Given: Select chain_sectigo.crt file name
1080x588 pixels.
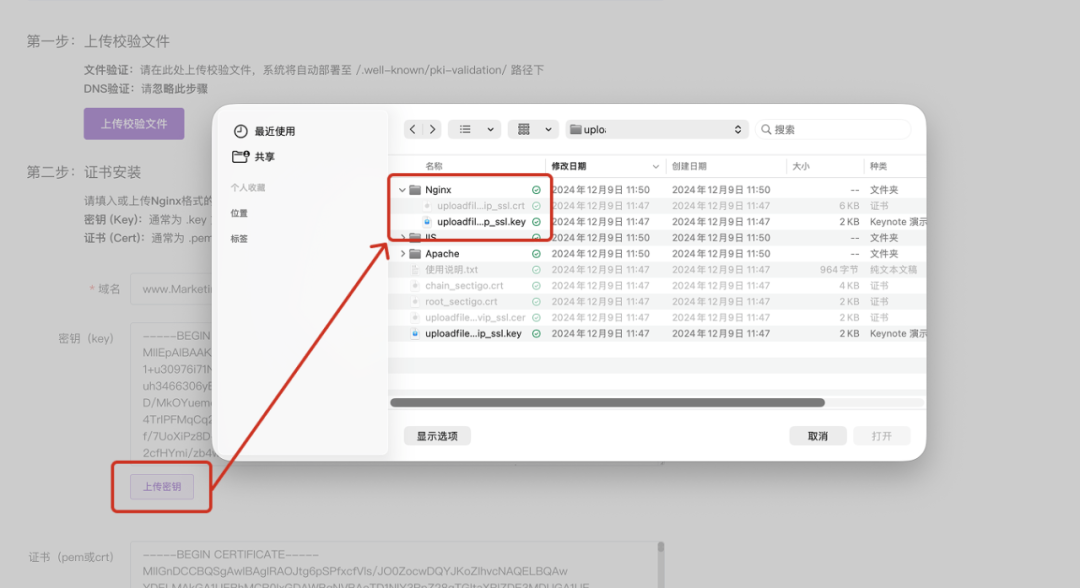Looking at the screenshot, I should pos(464,285).
